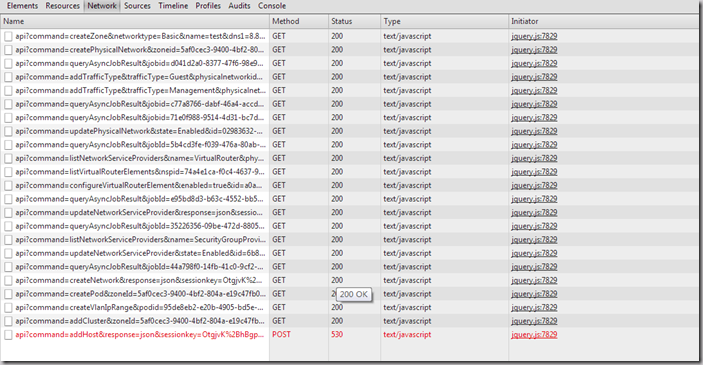Sort by the Type column header
703x365 pixels.
click(444, 22)
